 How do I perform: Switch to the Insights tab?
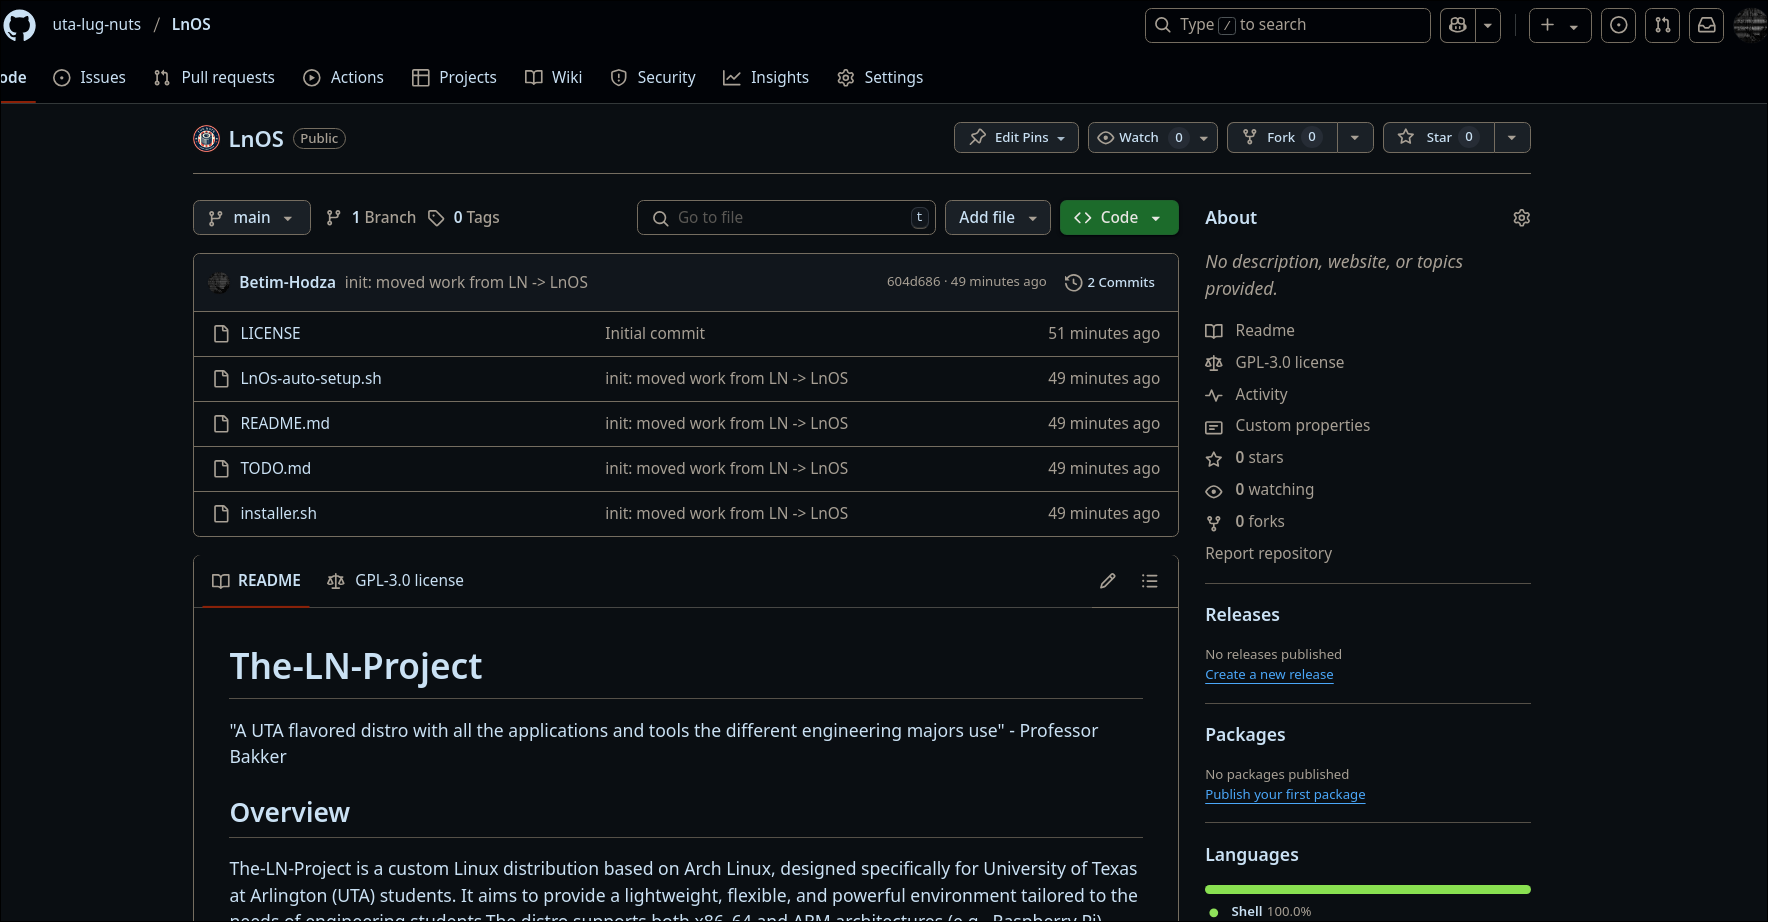tap(766, 77)
